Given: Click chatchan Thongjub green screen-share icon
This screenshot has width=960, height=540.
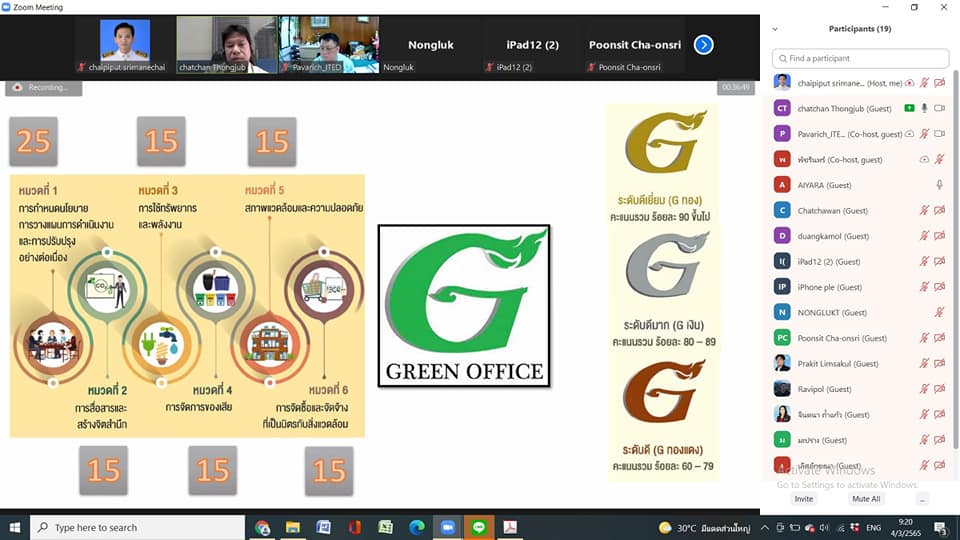Looking at the screenshot, I should (909, 108).
